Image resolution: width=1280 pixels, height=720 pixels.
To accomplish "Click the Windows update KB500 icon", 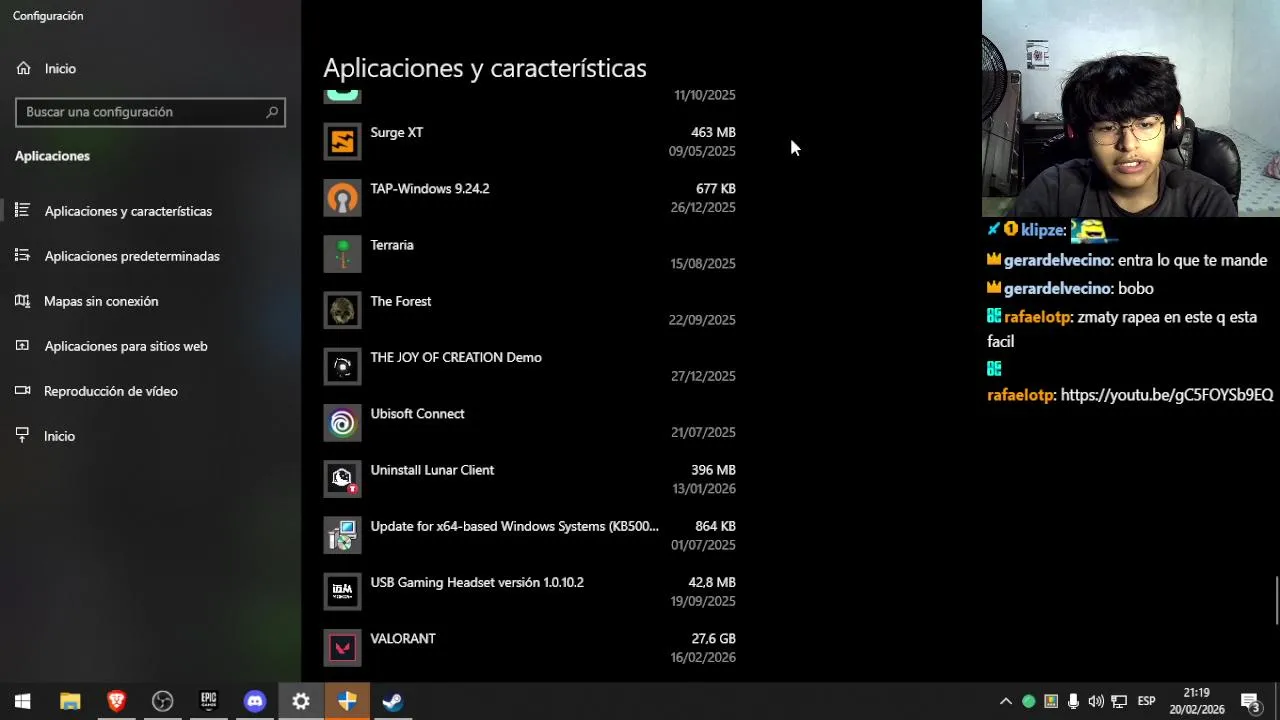I will (342, 535).
